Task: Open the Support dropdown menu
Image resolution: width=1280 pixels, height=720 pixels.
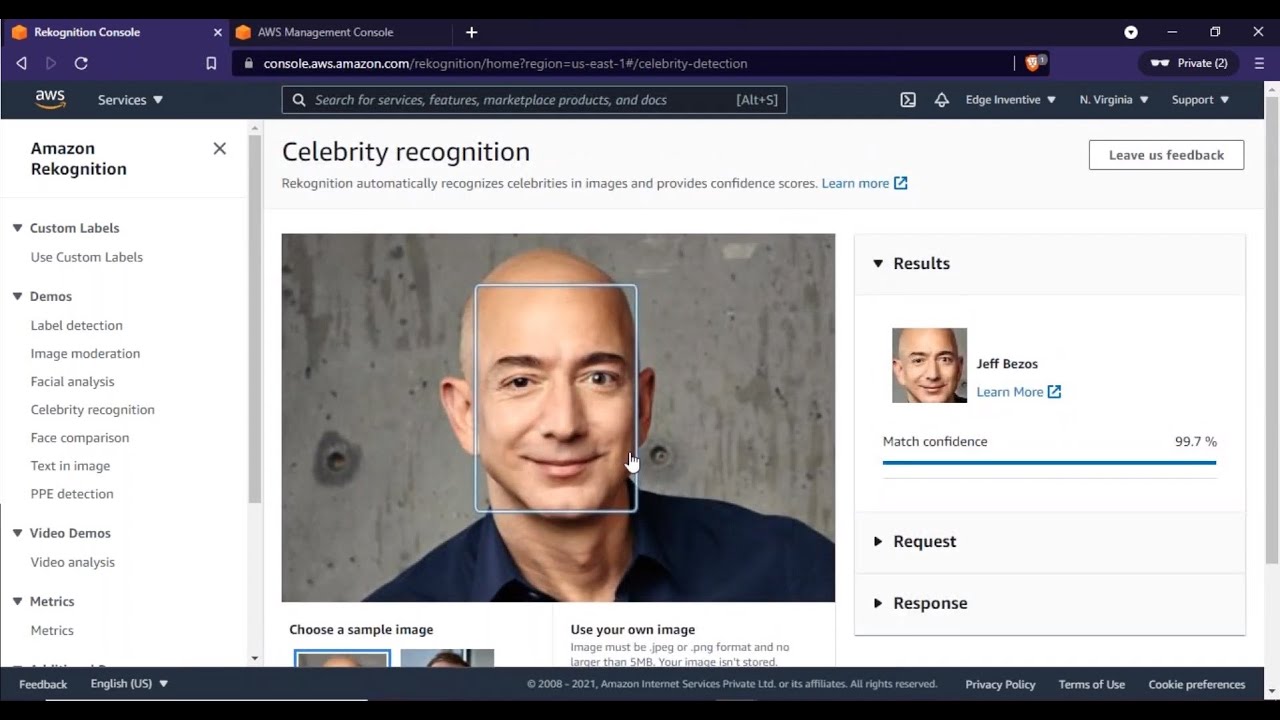Action: 1200,100
